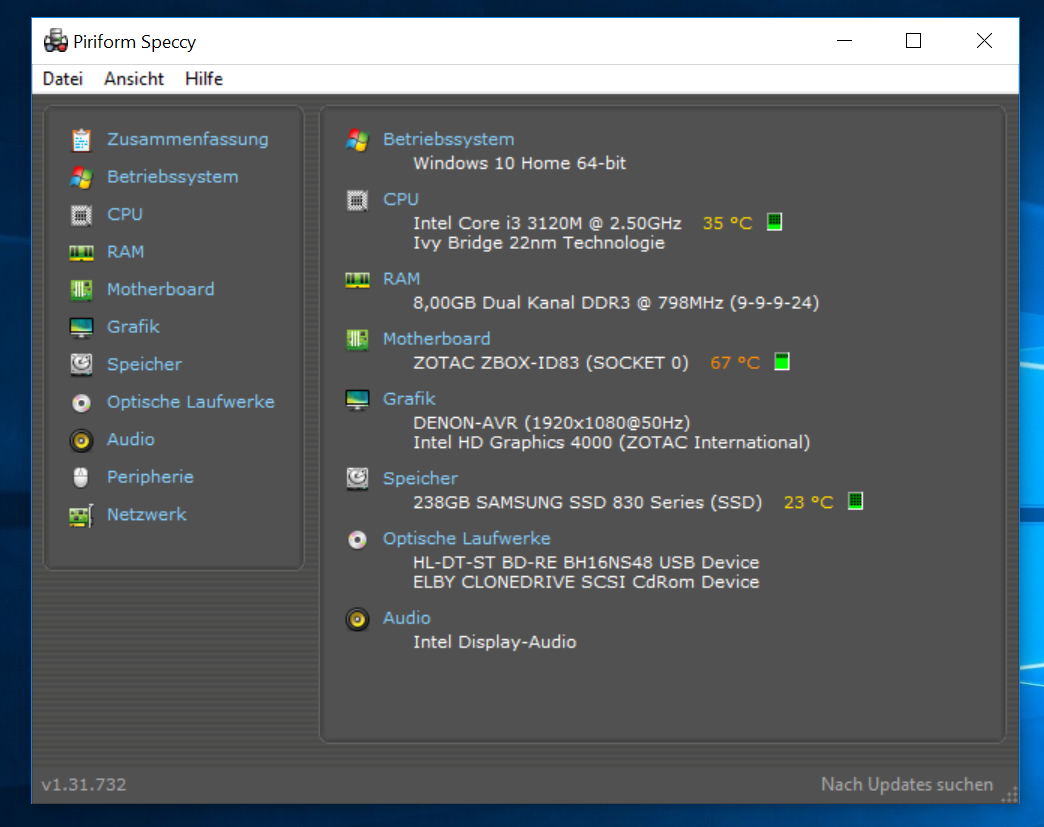Screen dimensions: 1044x827
Task: Click the green CPU temperature indicator icon
Action: (x=774, y=222)
